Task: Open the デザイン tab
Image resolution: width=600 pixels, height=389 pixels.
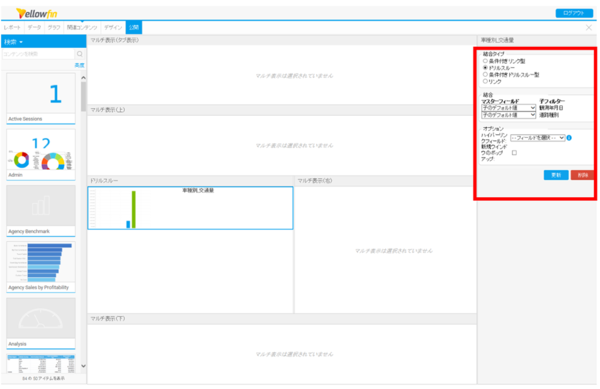Action: (x=113, y=28)
